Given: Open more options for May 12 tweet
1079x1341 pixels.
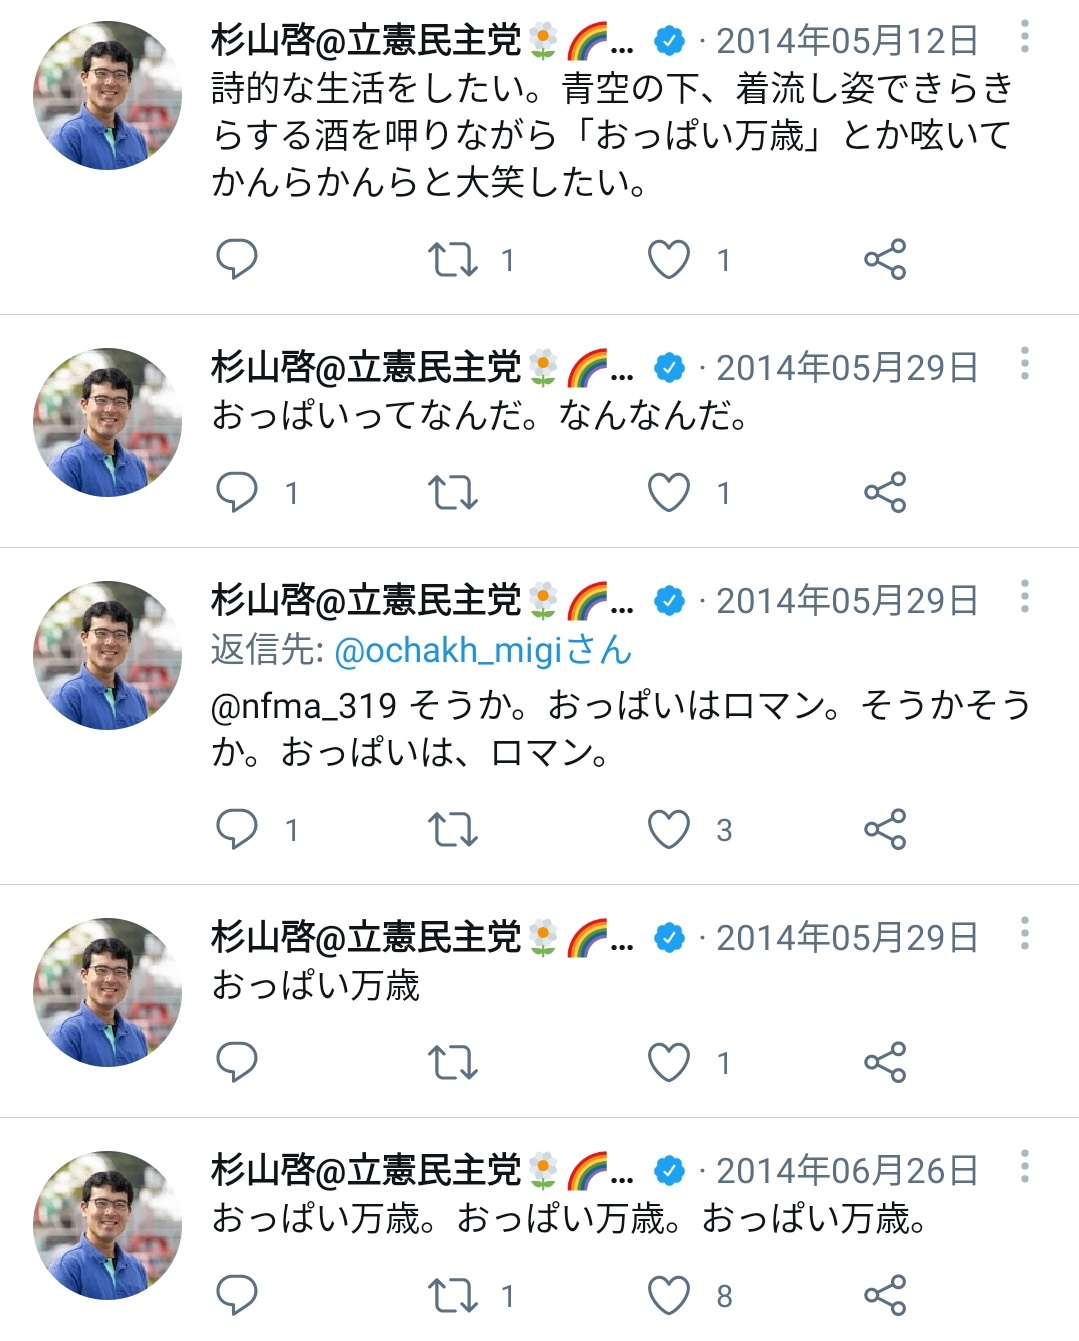Looking at the screenshot, I should pyautogui.click(x=1024, y=37).
